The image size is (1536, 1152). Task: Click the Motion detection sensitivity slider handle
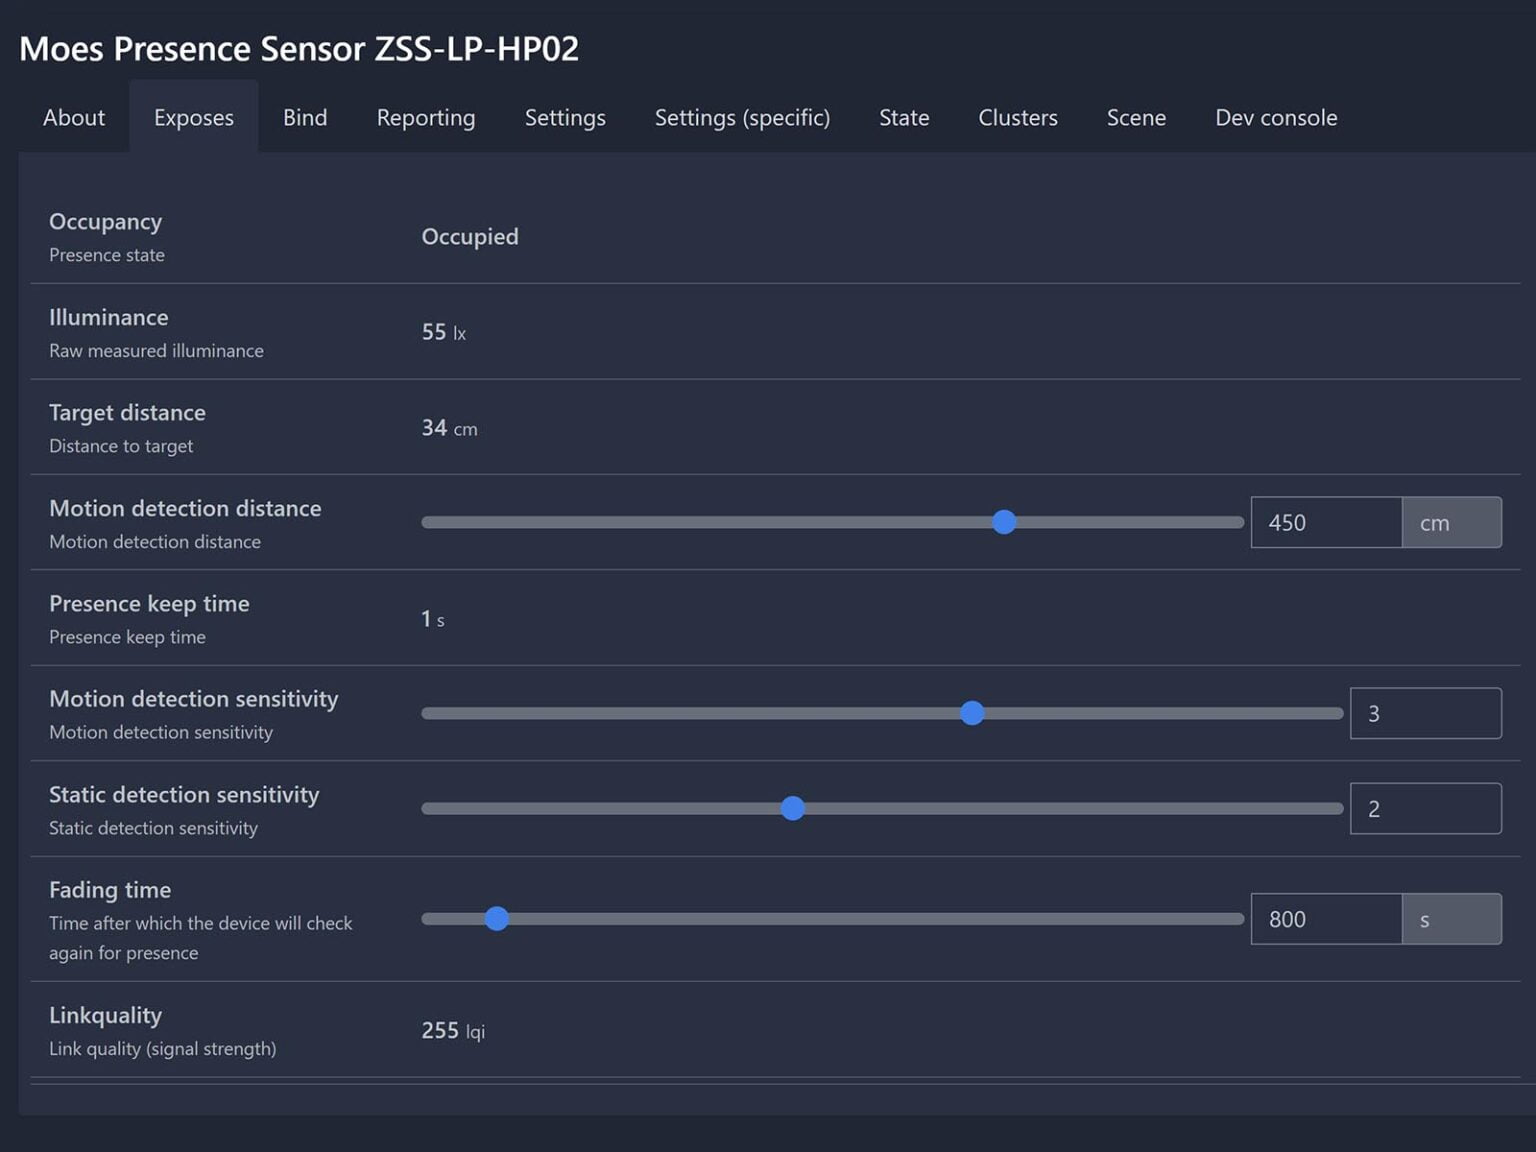coord(971,713)
